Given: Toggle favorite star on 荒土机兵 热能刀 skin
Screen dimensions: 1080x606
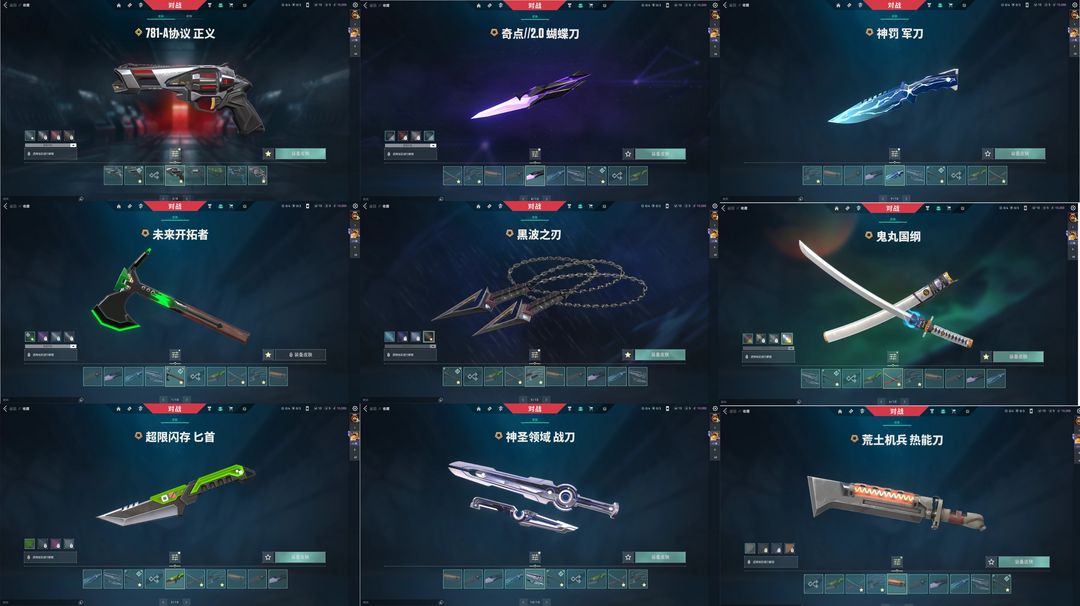Looking at the screenshot, I should pyautogui.click(x=990, y=562).
